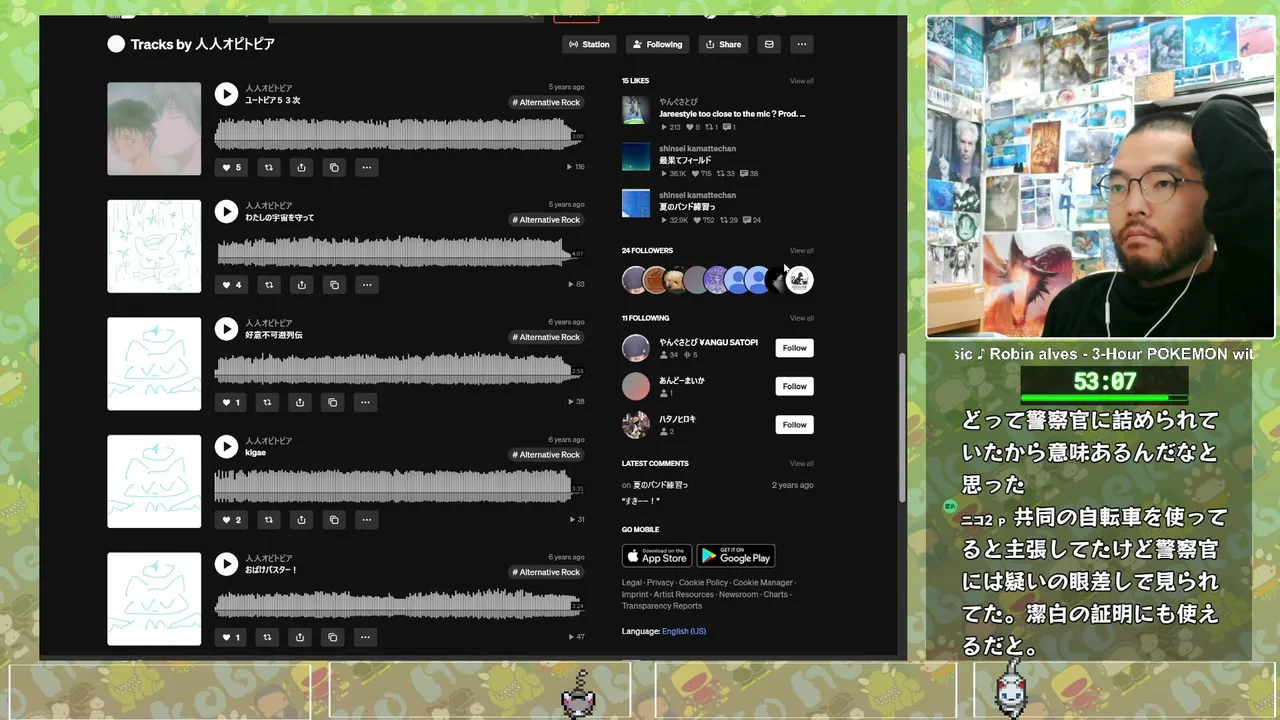Share the ユートピア53次 track

[301, 167]
